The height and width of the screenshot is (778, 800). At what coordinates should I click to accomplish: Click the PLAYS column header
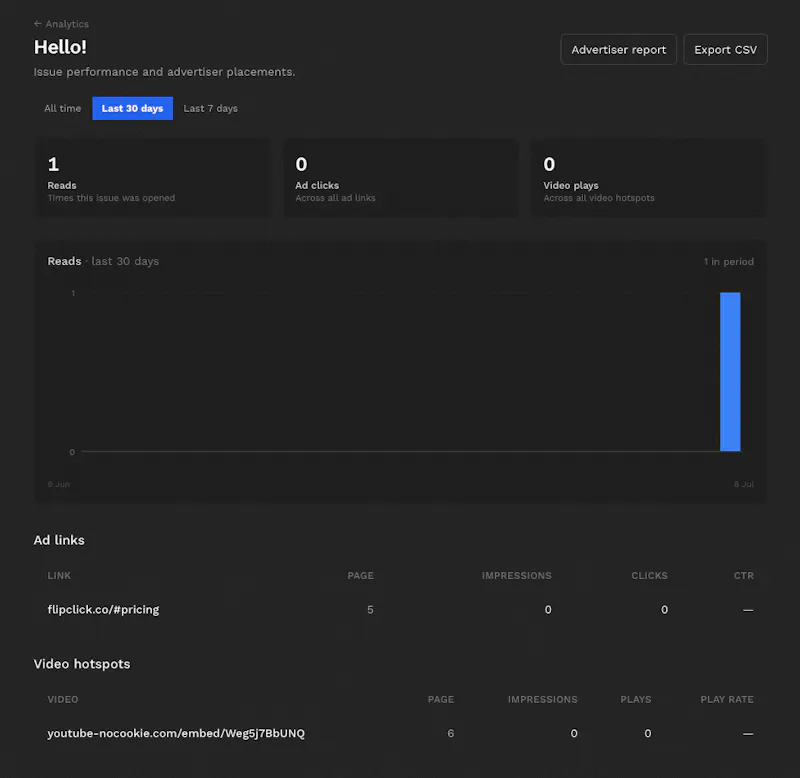(x=636, y=699)
